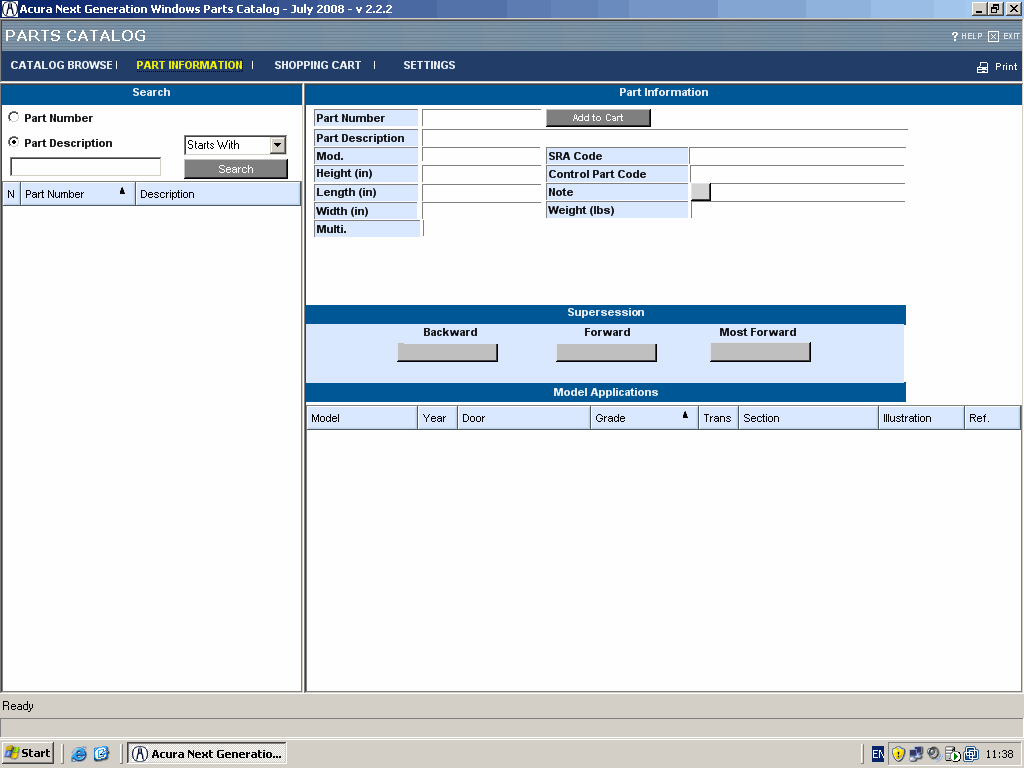Click the Add to Cart button
The image size is (1024, 768).
point(598,118)
